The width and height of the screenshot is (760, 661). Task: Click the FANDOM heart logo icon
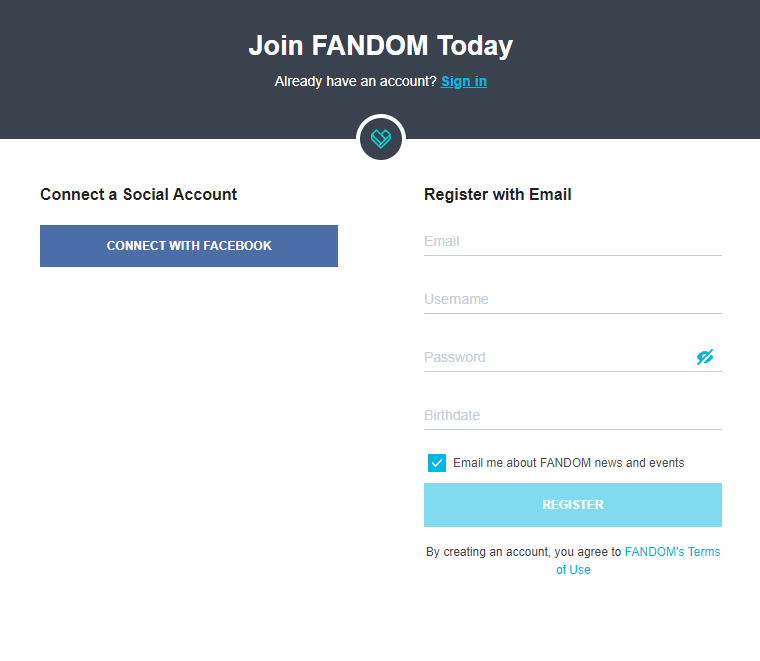[x=380, y=139]
